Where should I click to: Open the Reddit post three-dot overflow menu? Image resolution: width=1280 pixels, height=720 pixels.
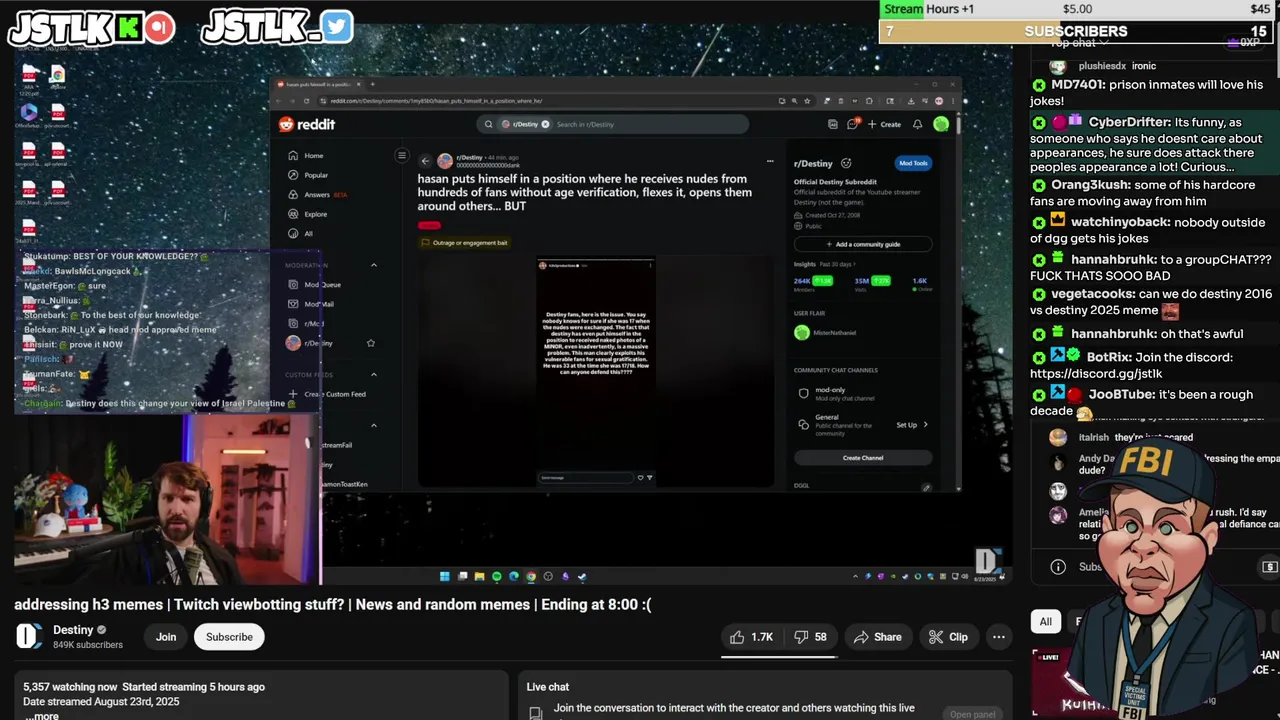pos(769,161)
